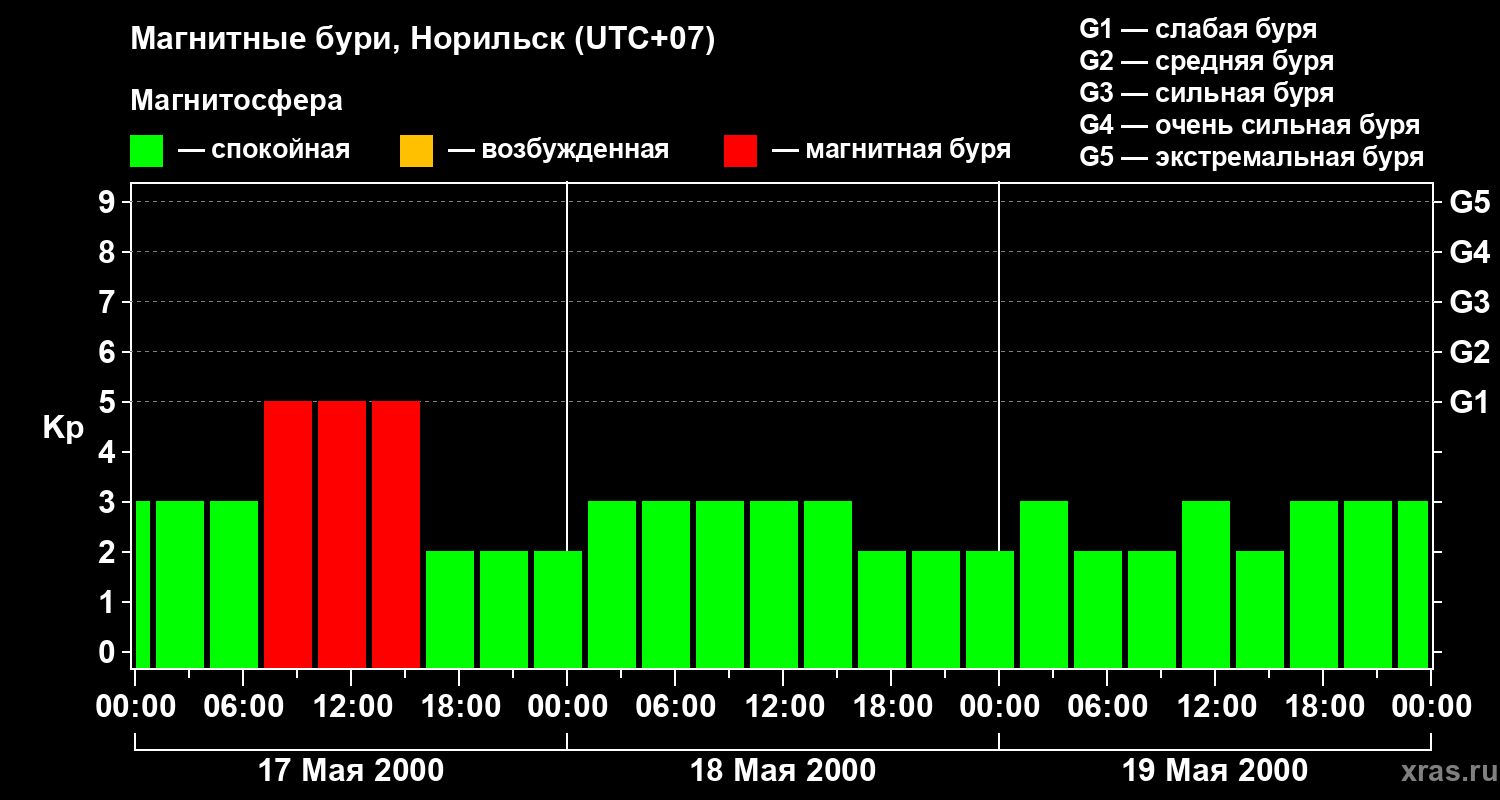
Task: Select the line 'G2 — средняя буря'
Action: pyautogui.click(x=1207, y=61)
